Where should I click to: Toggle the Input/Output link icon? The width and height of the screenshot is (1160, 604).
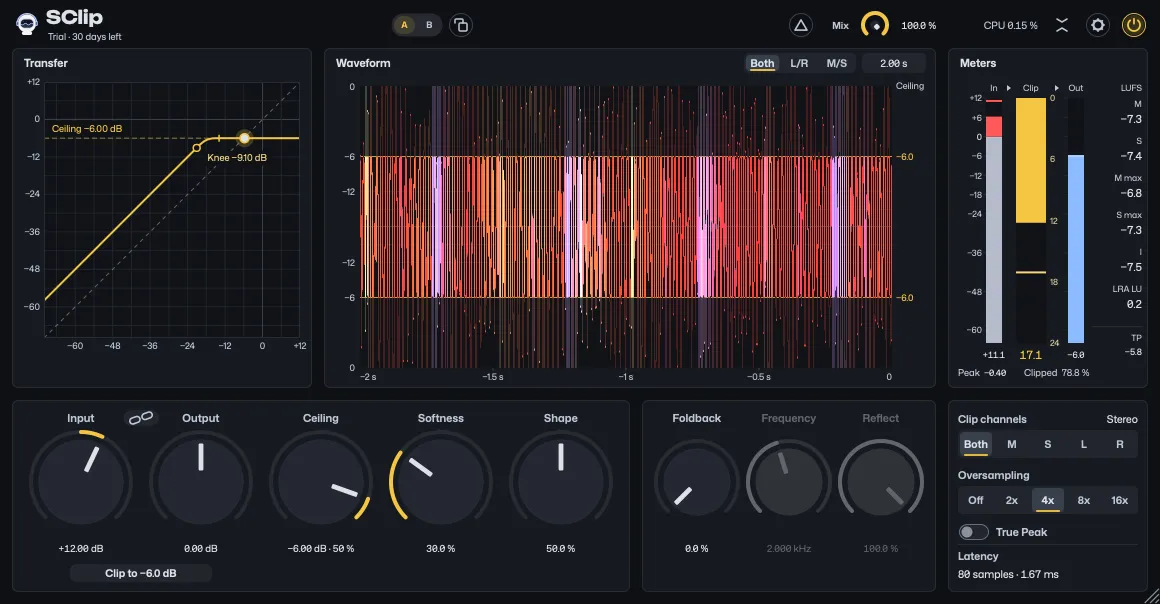[x=141, y=418]
